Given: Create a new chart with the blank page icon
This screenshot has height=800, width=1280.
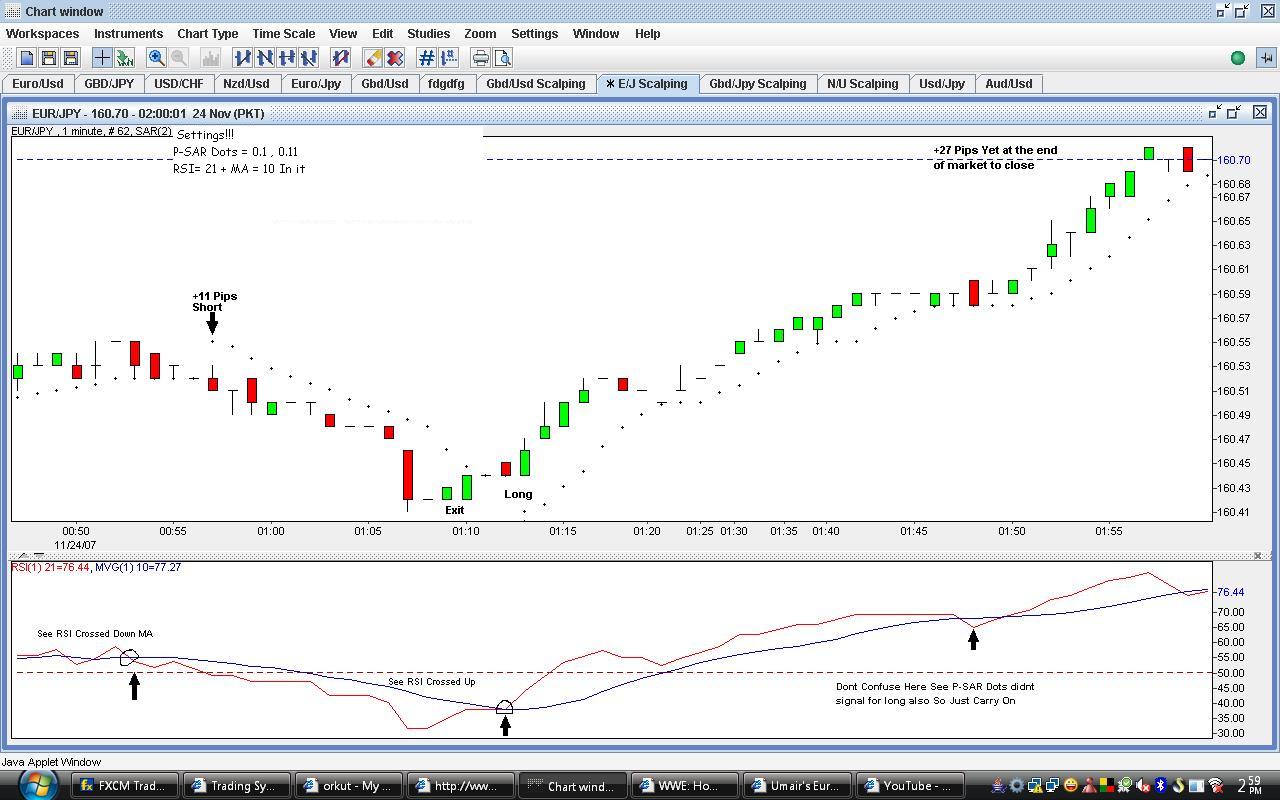Looking at the screenshot, I should point(27,58).
